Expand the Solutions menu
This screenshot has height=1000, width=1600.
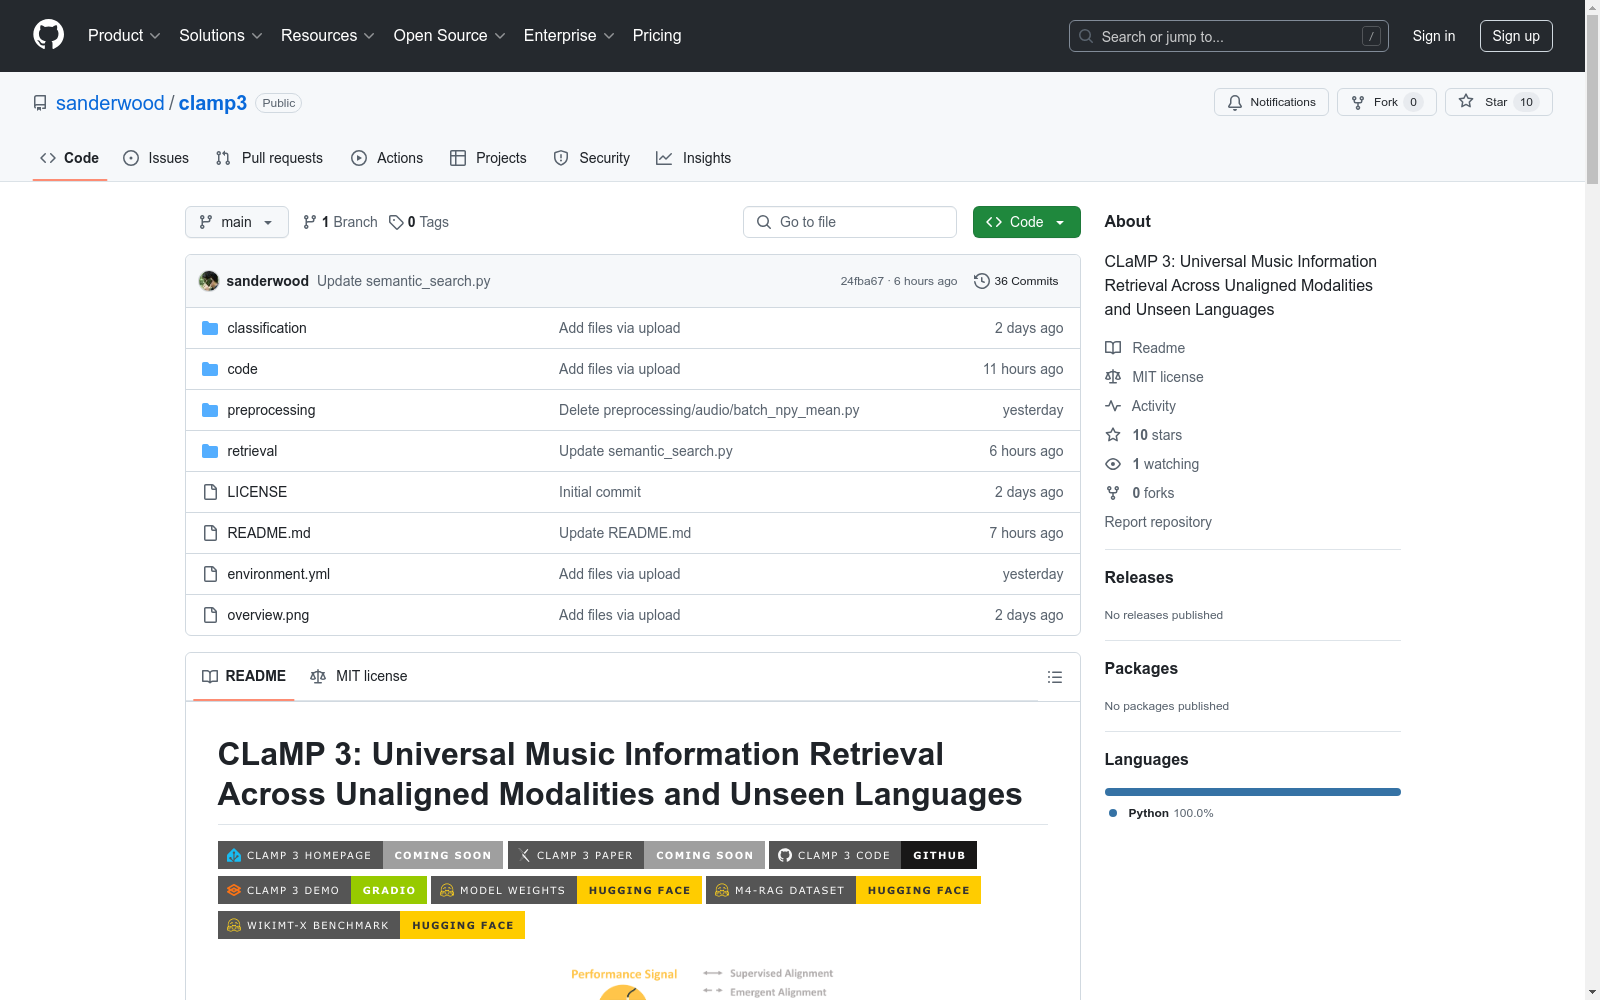[221, 36]
